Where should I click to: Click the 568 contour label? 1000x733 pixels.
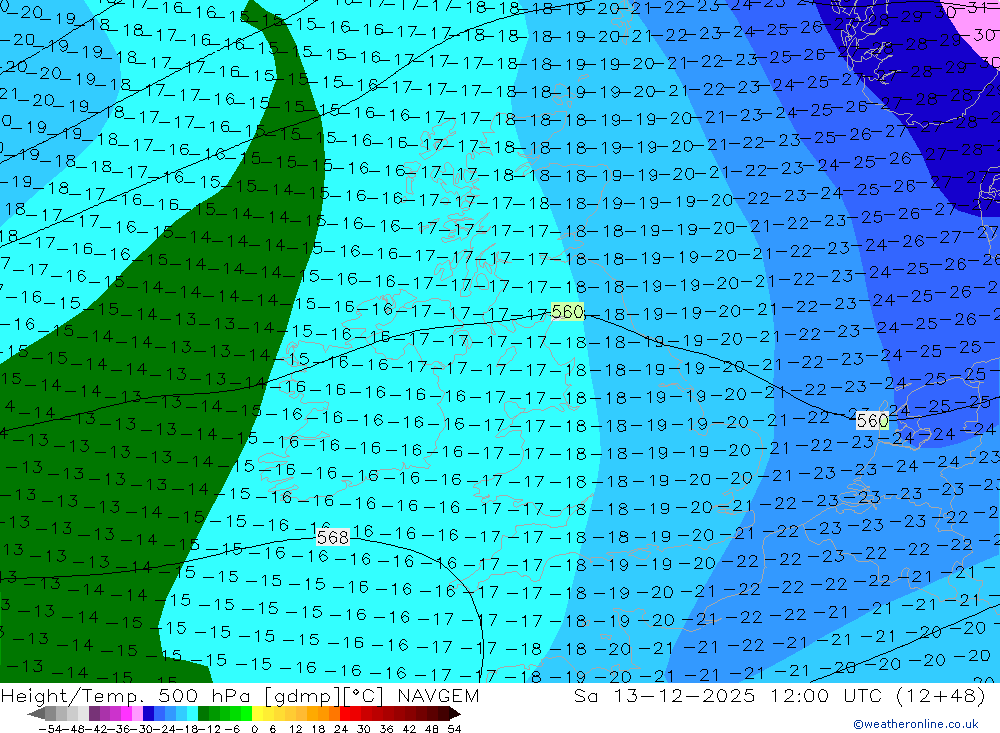333,538
